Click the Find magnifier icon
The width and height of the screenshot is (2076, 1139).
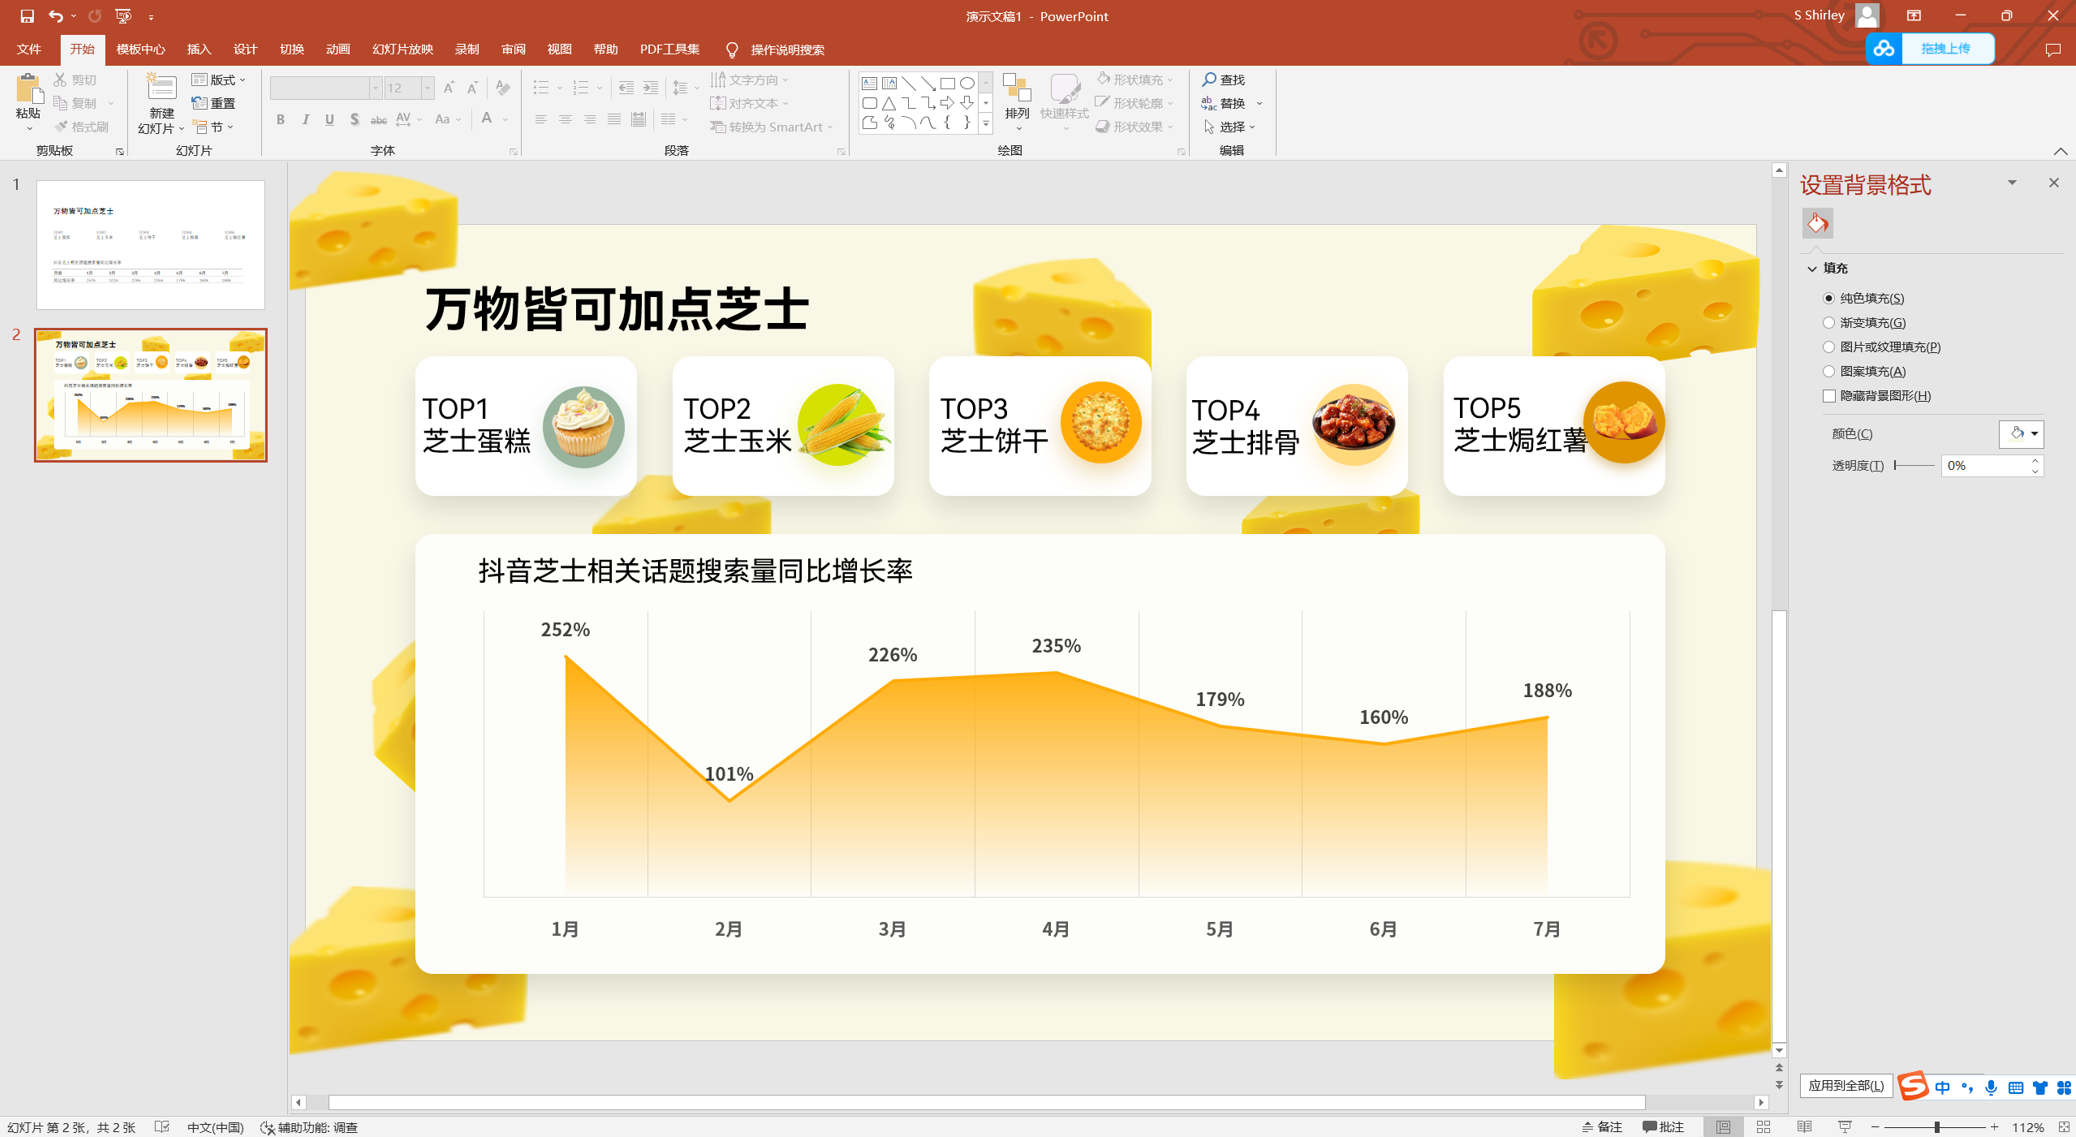(x=1210, y=79)
